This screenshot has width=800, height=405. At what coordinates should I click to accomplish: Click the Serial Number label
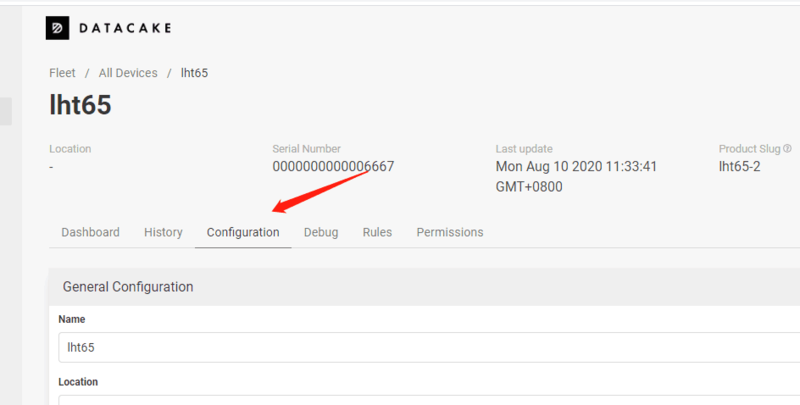coord(306,148)
